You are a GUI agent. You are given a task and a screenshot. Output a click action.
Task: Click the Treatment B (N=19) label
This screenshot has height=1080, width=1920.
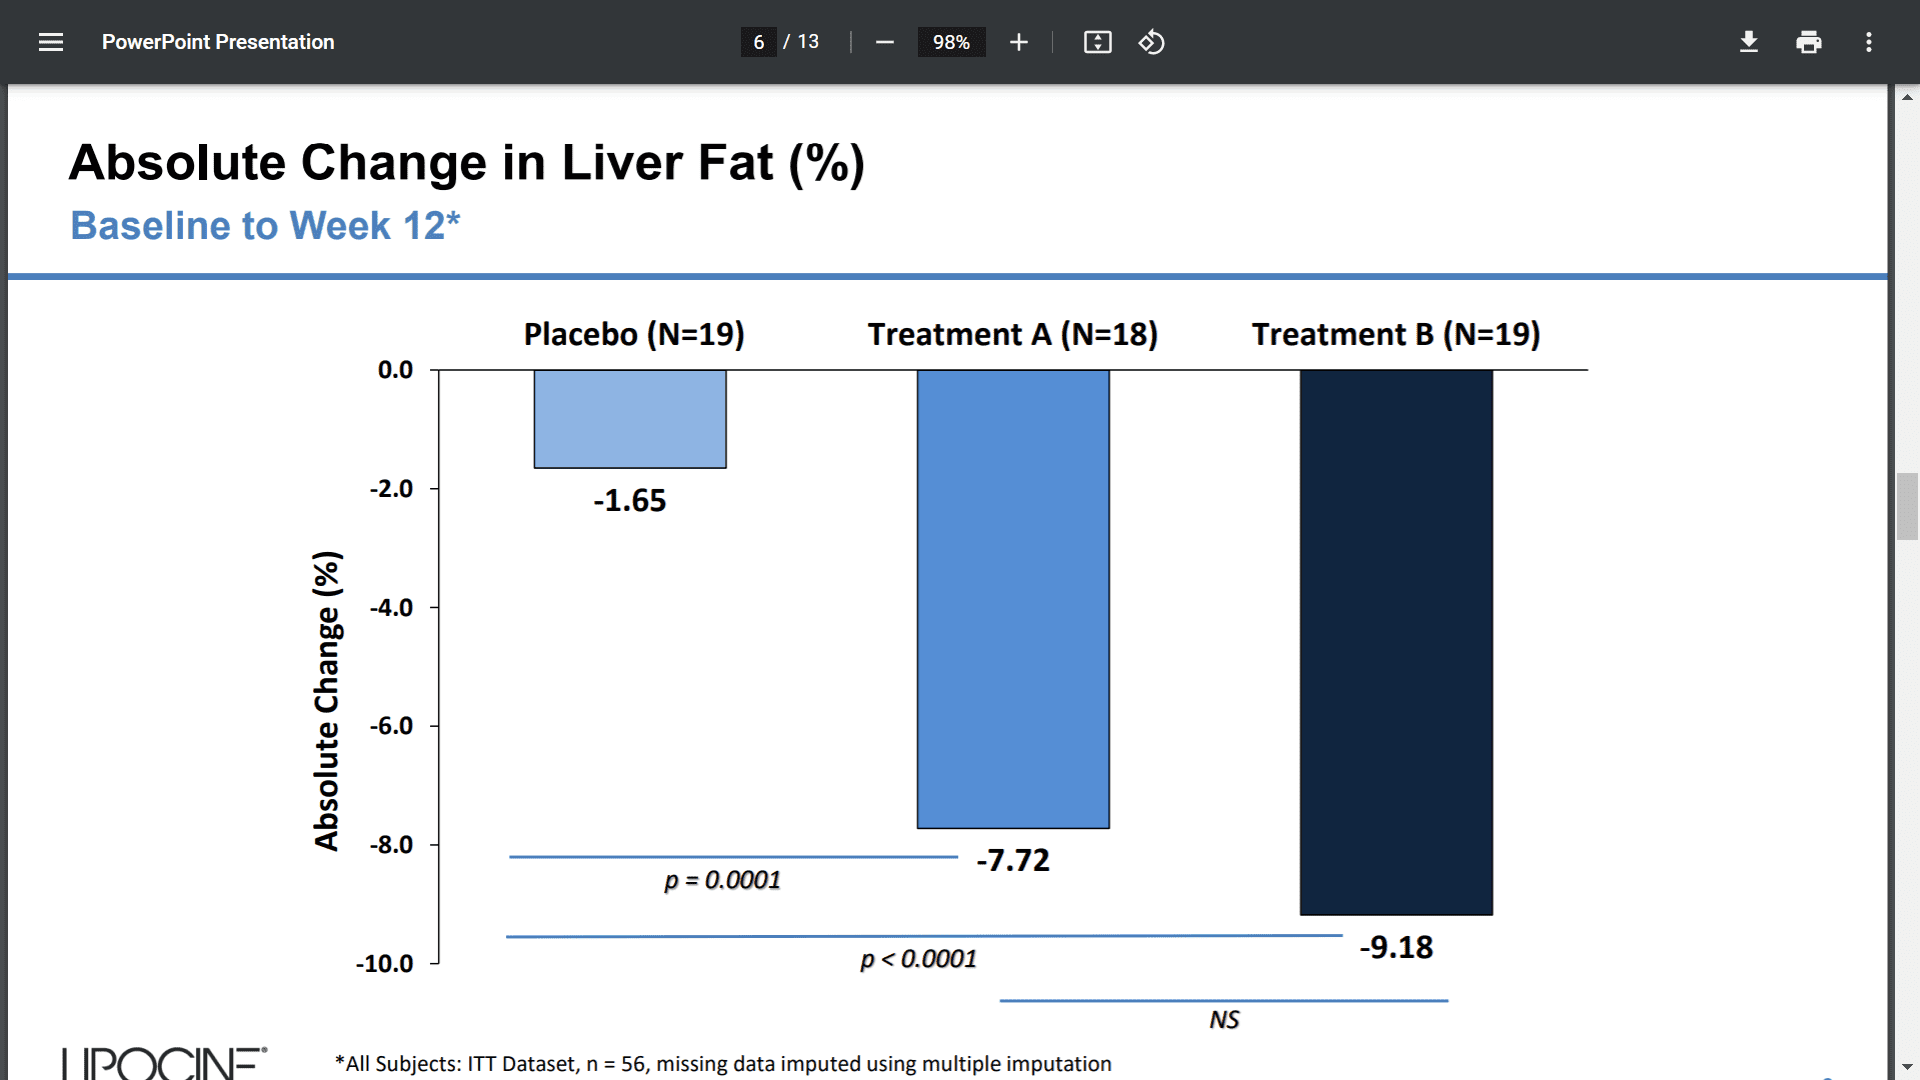coord(1396,334)
